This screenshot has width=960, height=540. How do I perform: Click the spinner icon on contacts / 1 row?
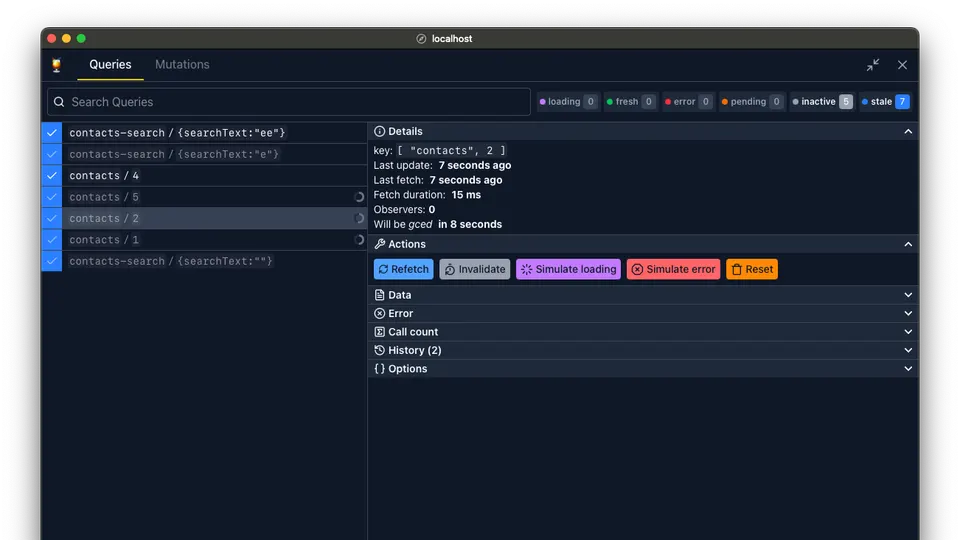[359, 239]
